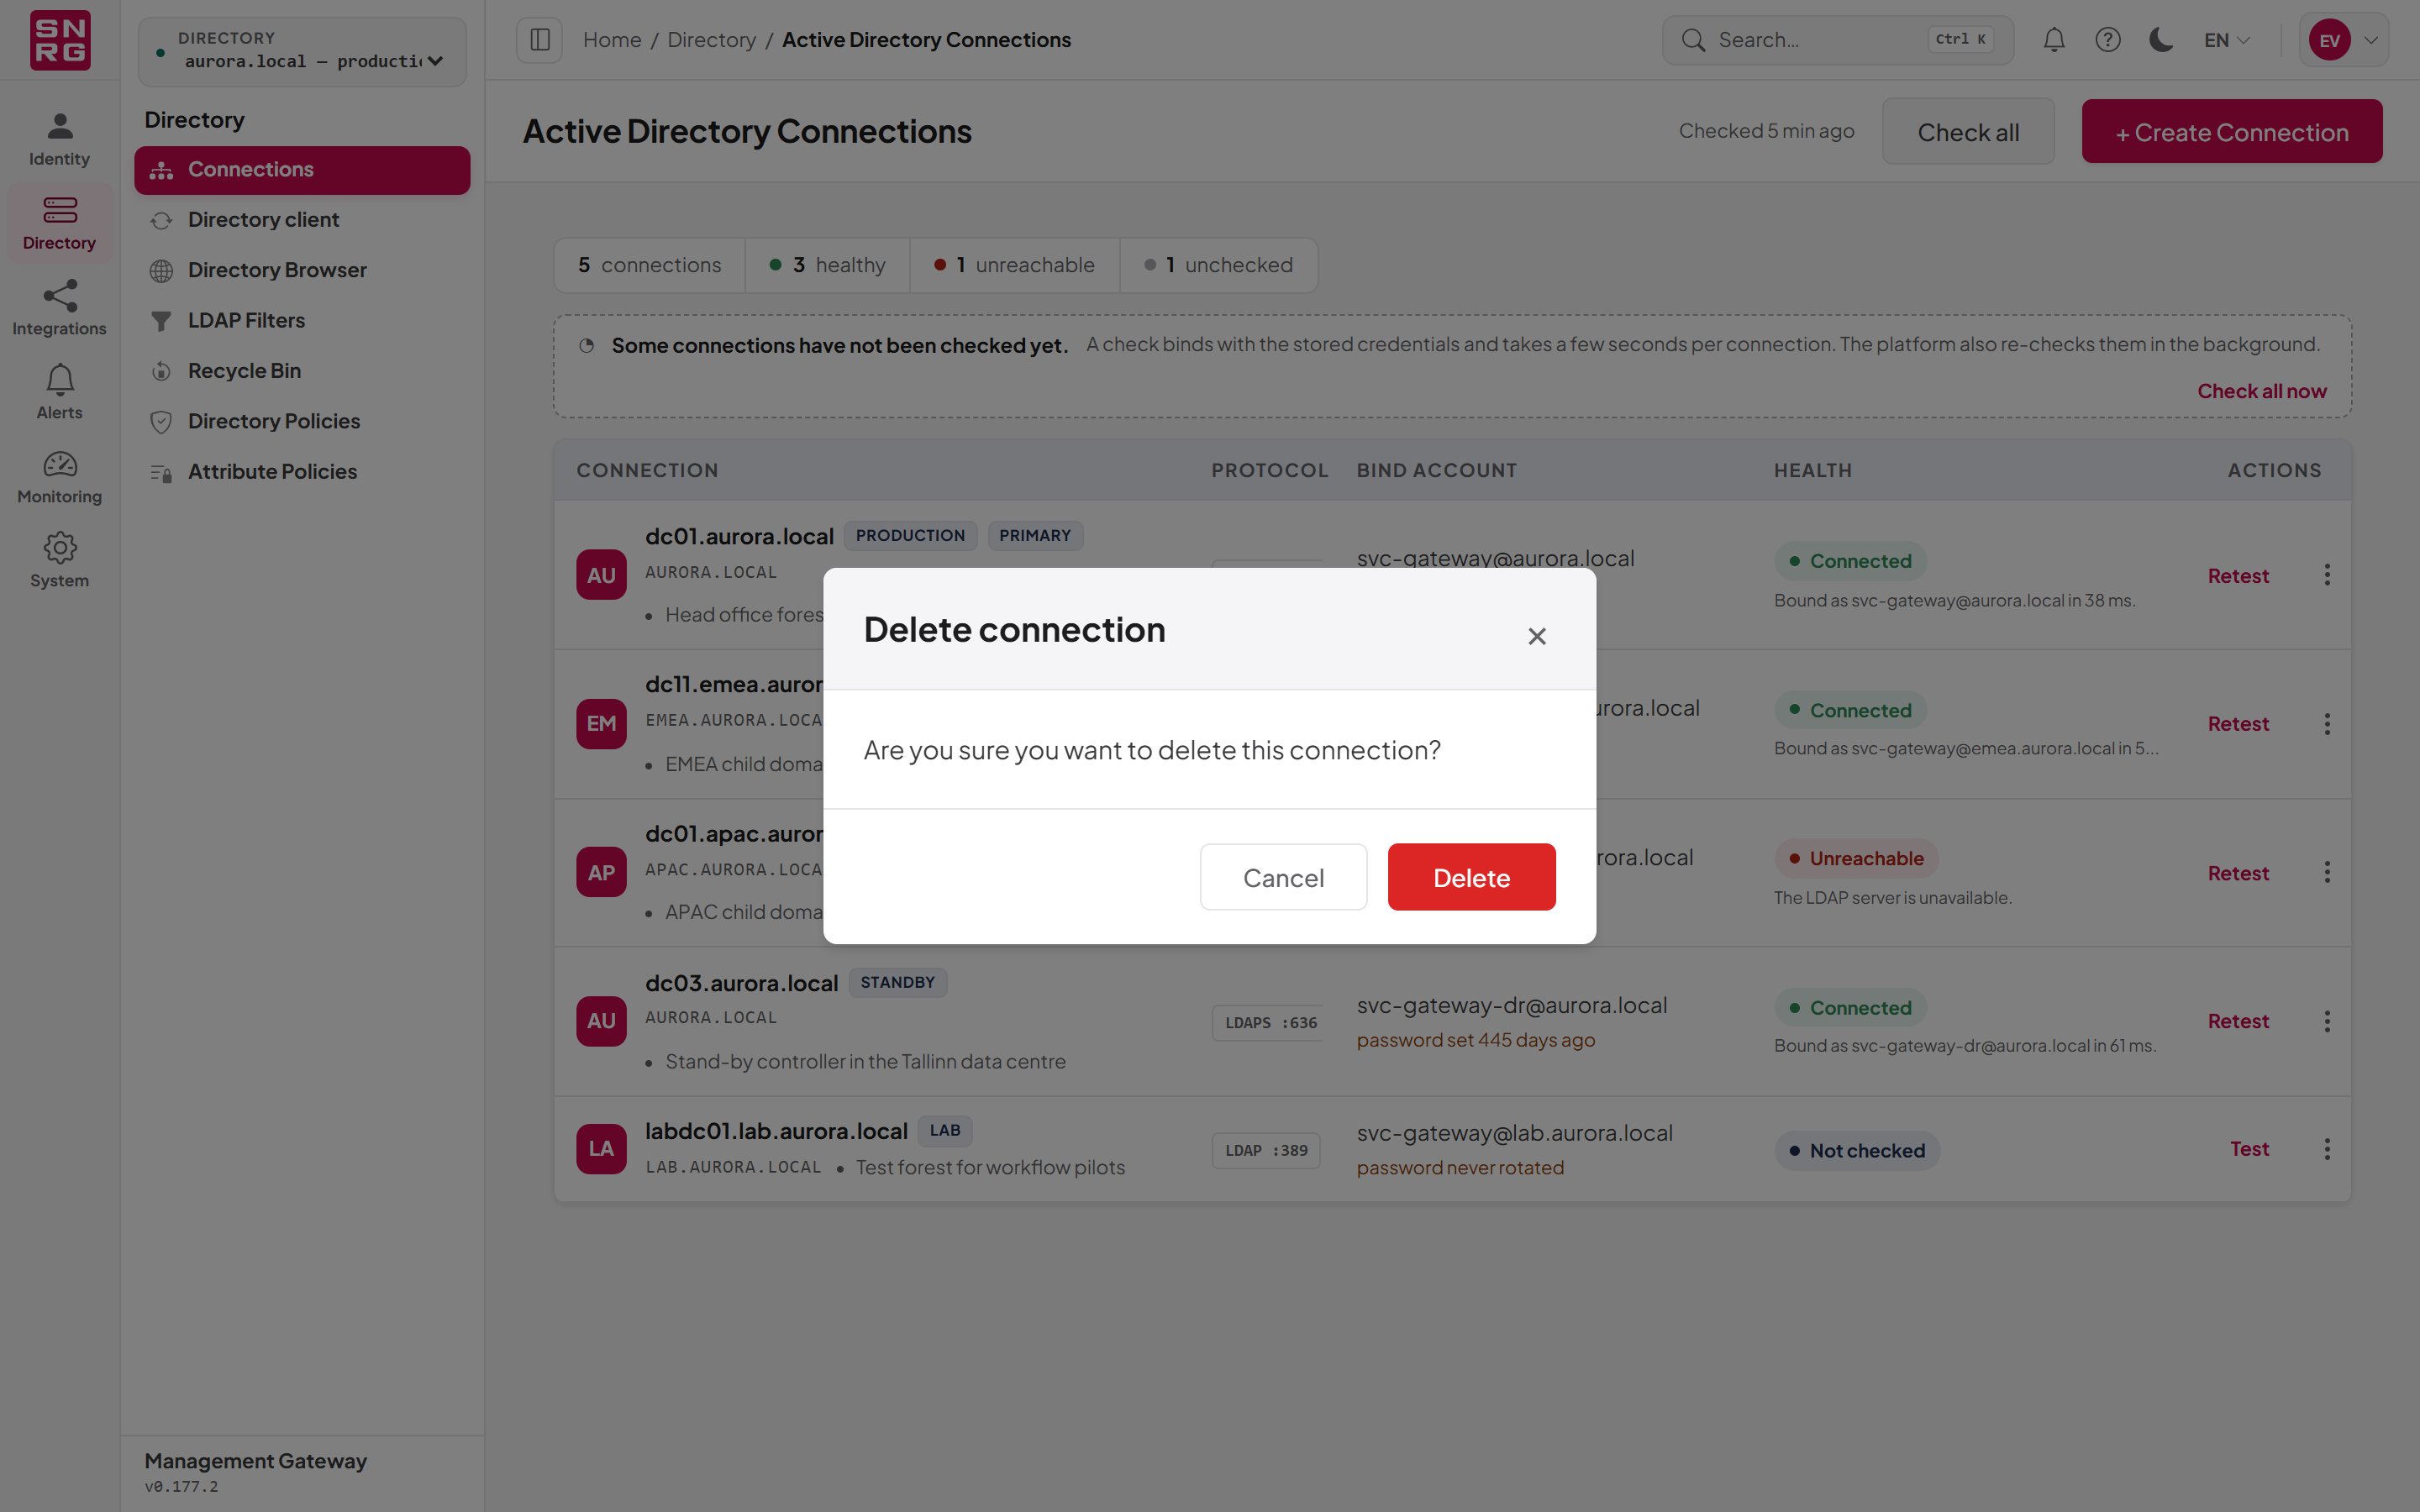This screenshot has width=2420, height=1512.
Task: Retest dc01.aurora.local connection
Action: click(x=2238, y=575)
